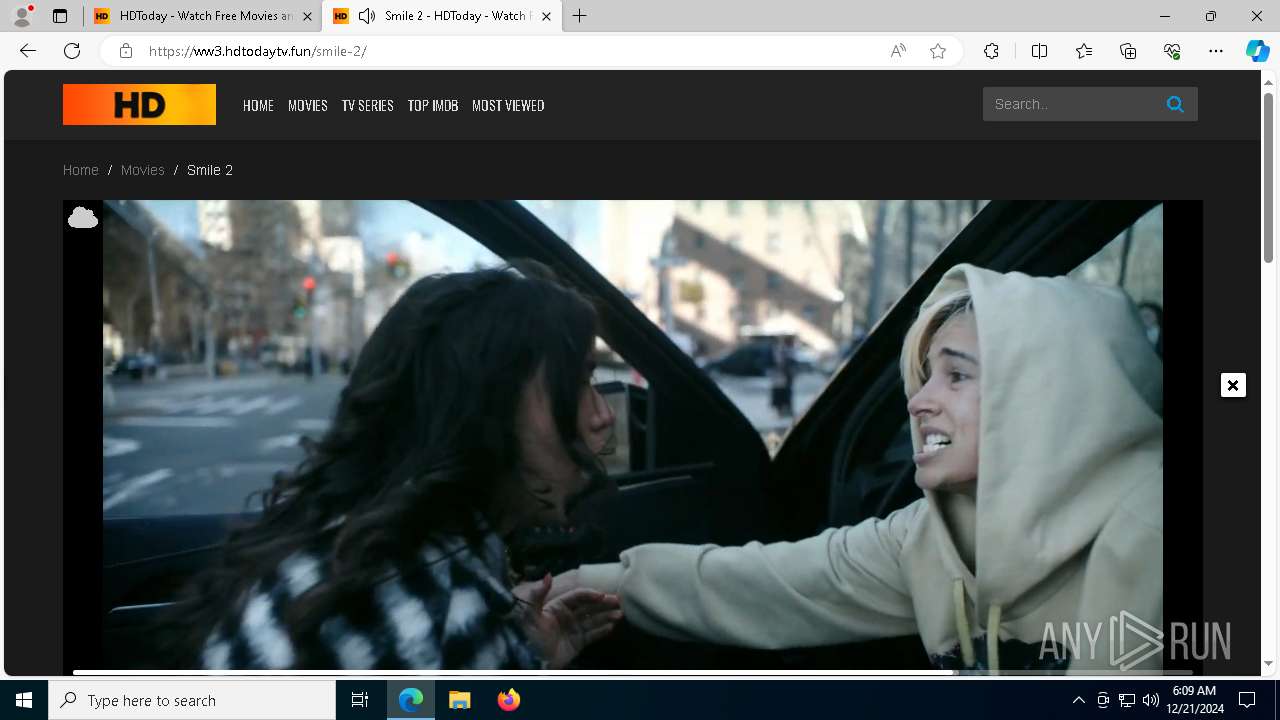1280x720 pixels.
Task: Click the page scrollbar down arrow
Action: pos(1269,663)
